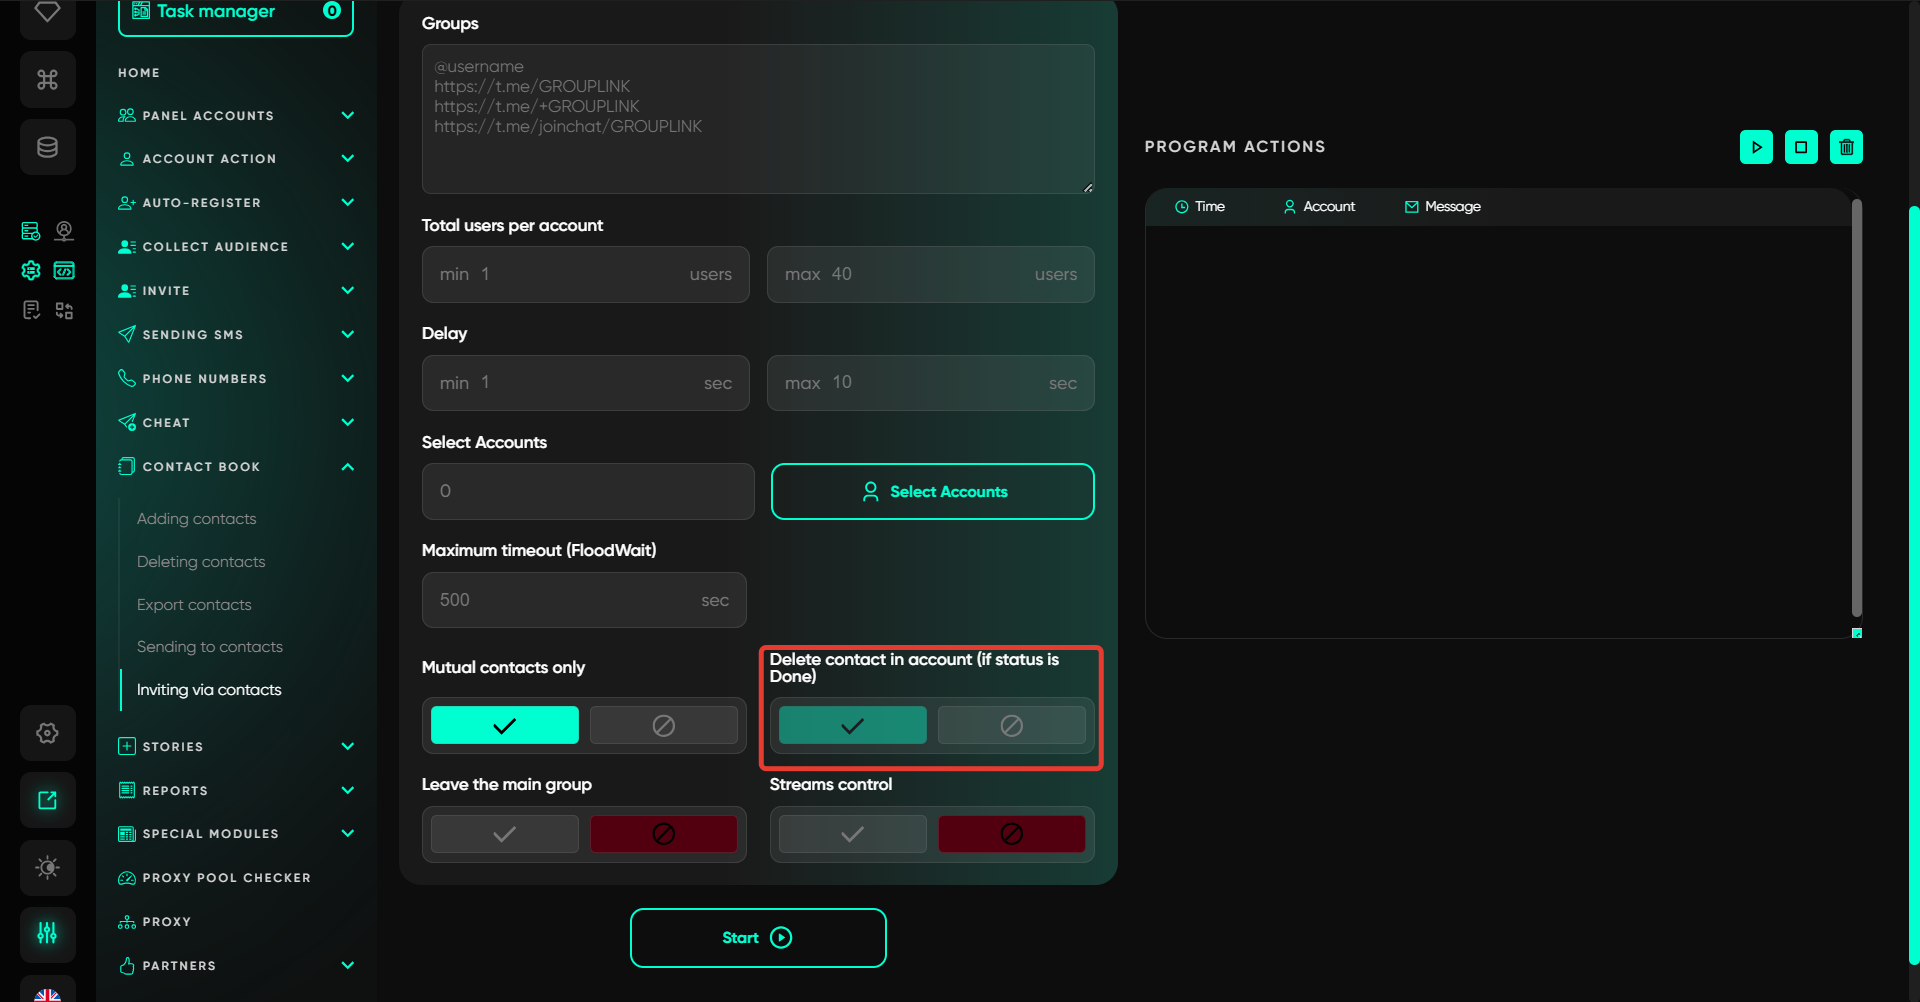Open settings gear icon in left rail
This screenshot has width=1920, height=1002.
pos(47,733)
